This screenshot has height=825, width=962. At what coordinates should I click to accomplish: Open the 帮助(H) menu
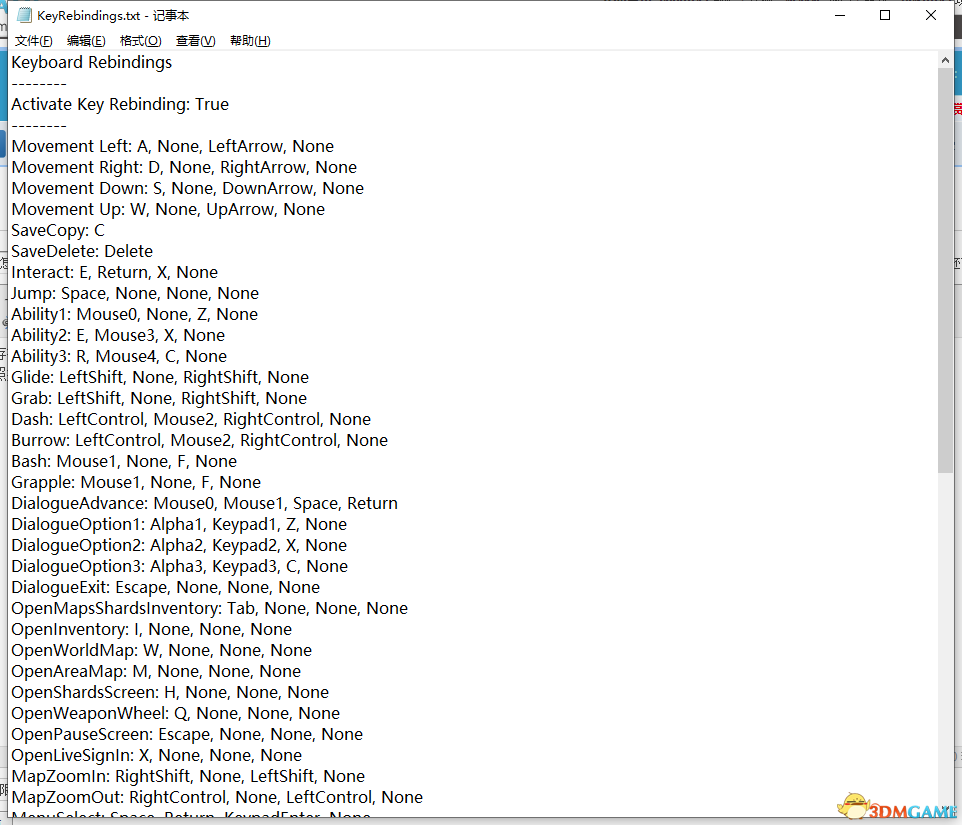click(250, 40)
